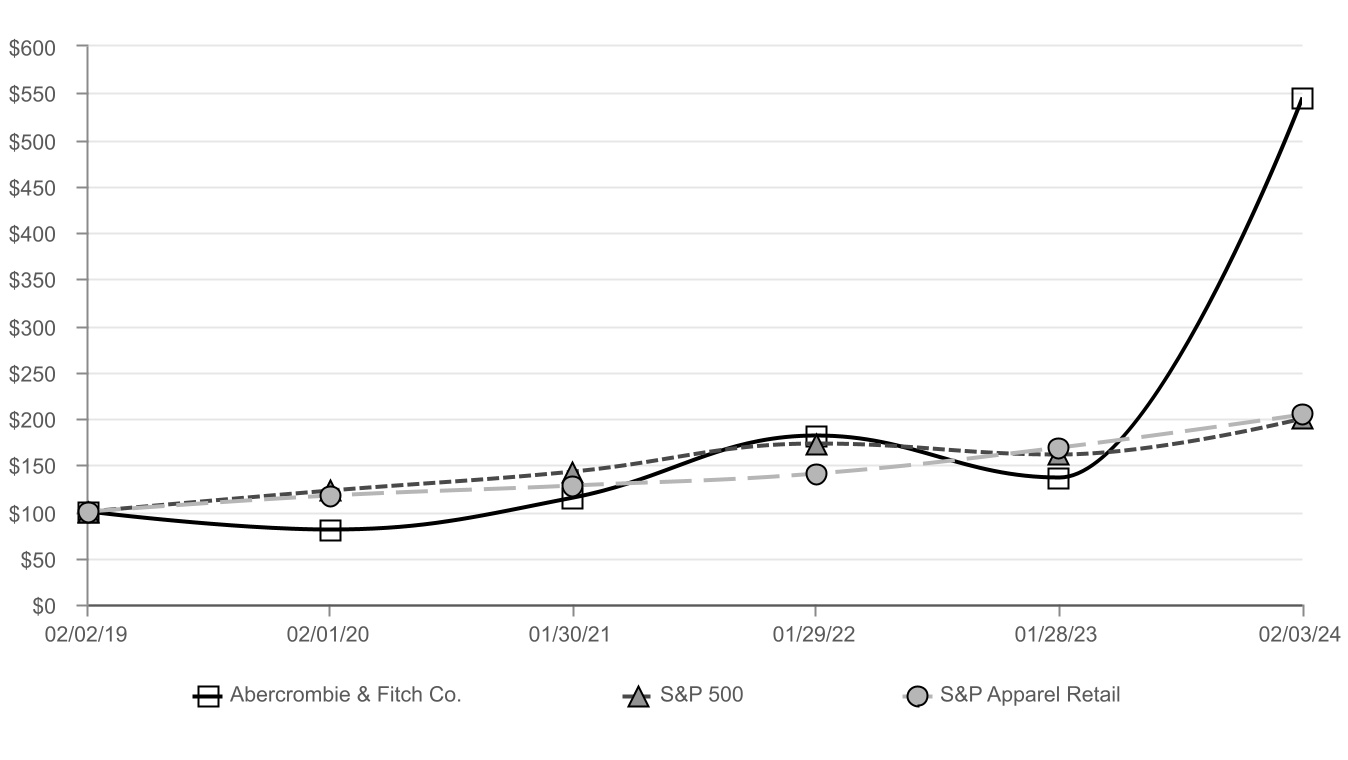This screenshot has height=760, width=1348.
Task: Select the S&P Apparel Retail circle at 02/03/24
Action: pos(1302,414)
